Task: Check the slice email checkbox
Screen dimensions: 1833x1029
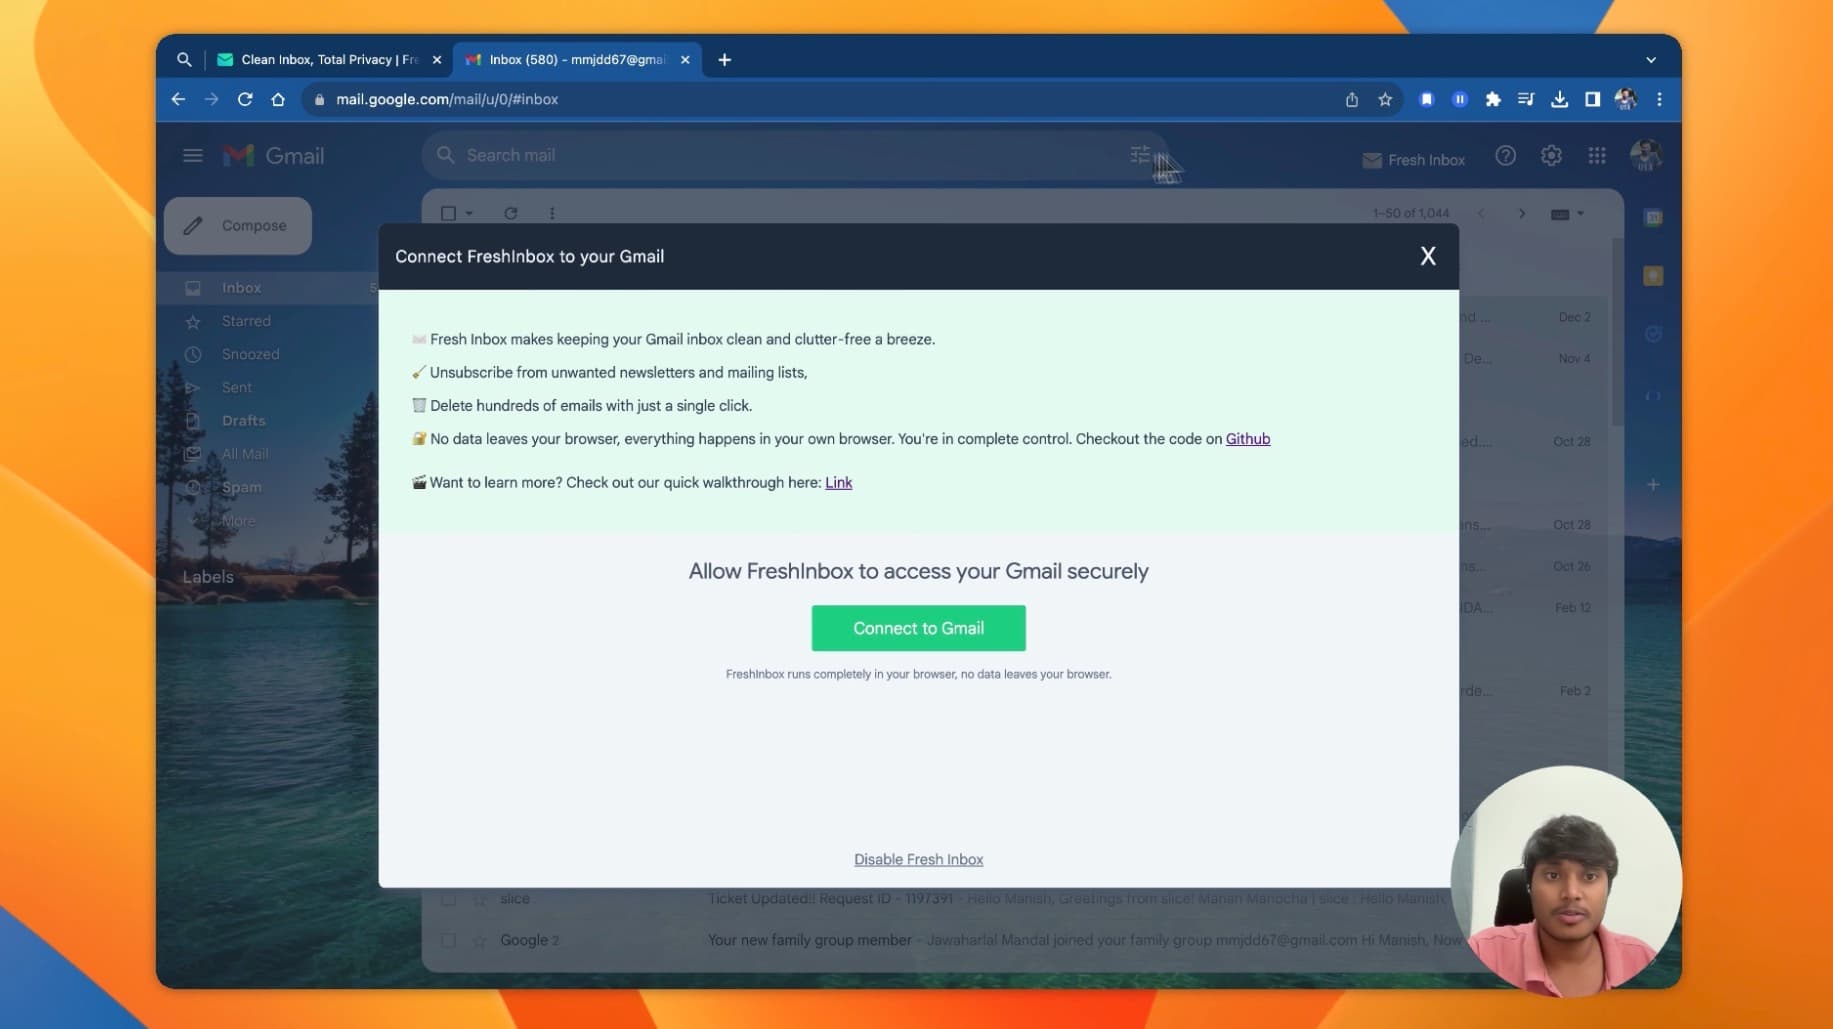Action: click(x=448, y=899)
